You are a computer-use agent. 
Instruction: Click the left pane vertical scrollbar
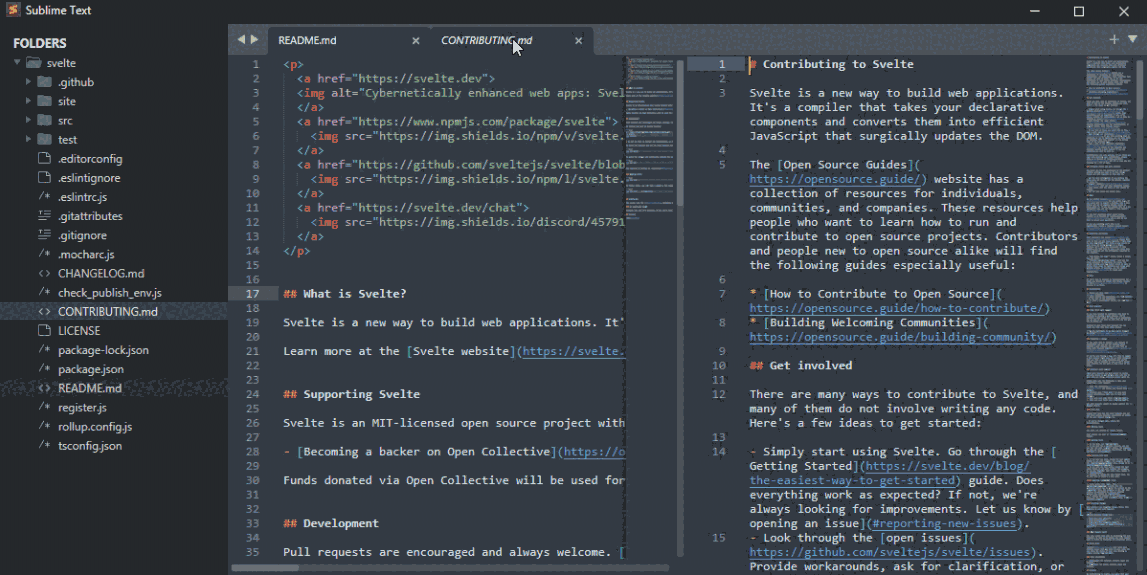click(x=680, y=134)
